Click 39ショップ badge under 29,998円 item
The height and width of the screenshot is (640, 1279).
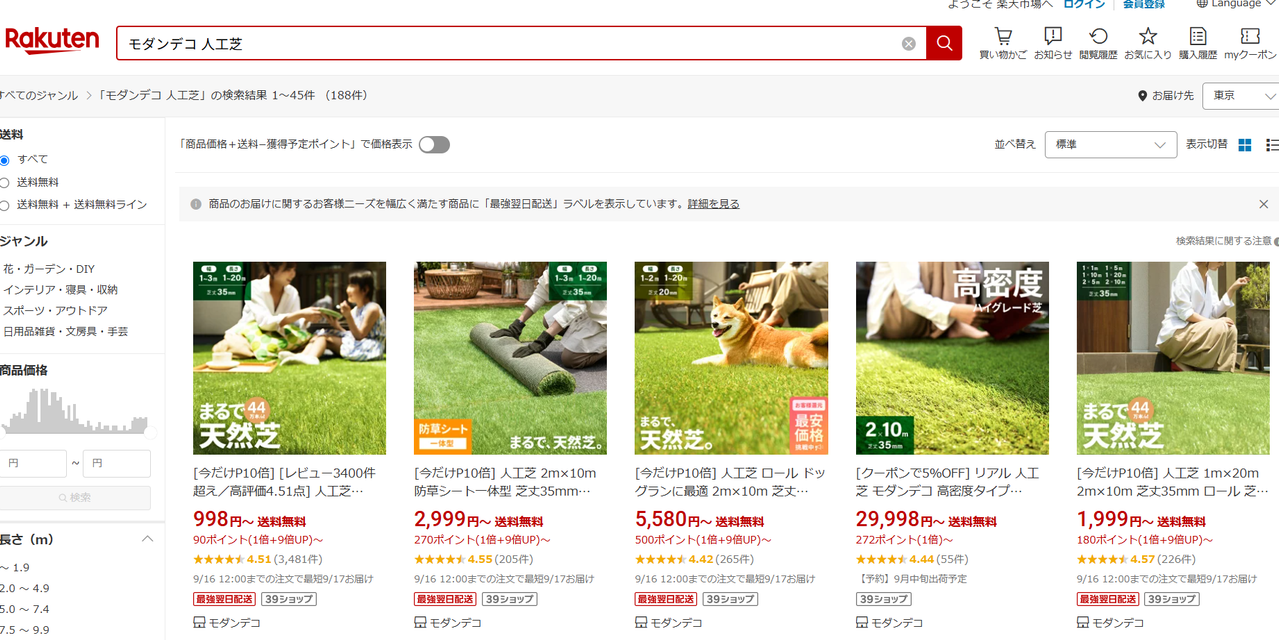(x=883, y=599)
